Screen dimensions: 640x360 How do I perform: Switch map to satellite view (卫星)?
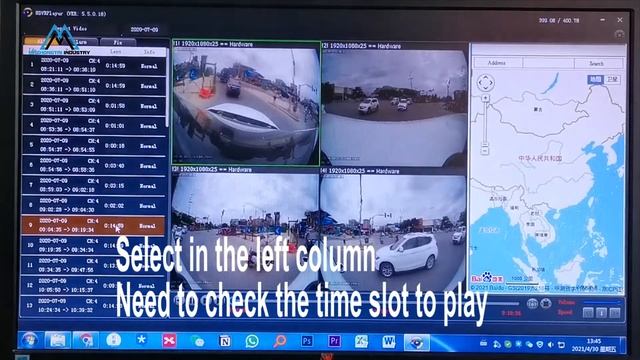click(x=612, y=79)
